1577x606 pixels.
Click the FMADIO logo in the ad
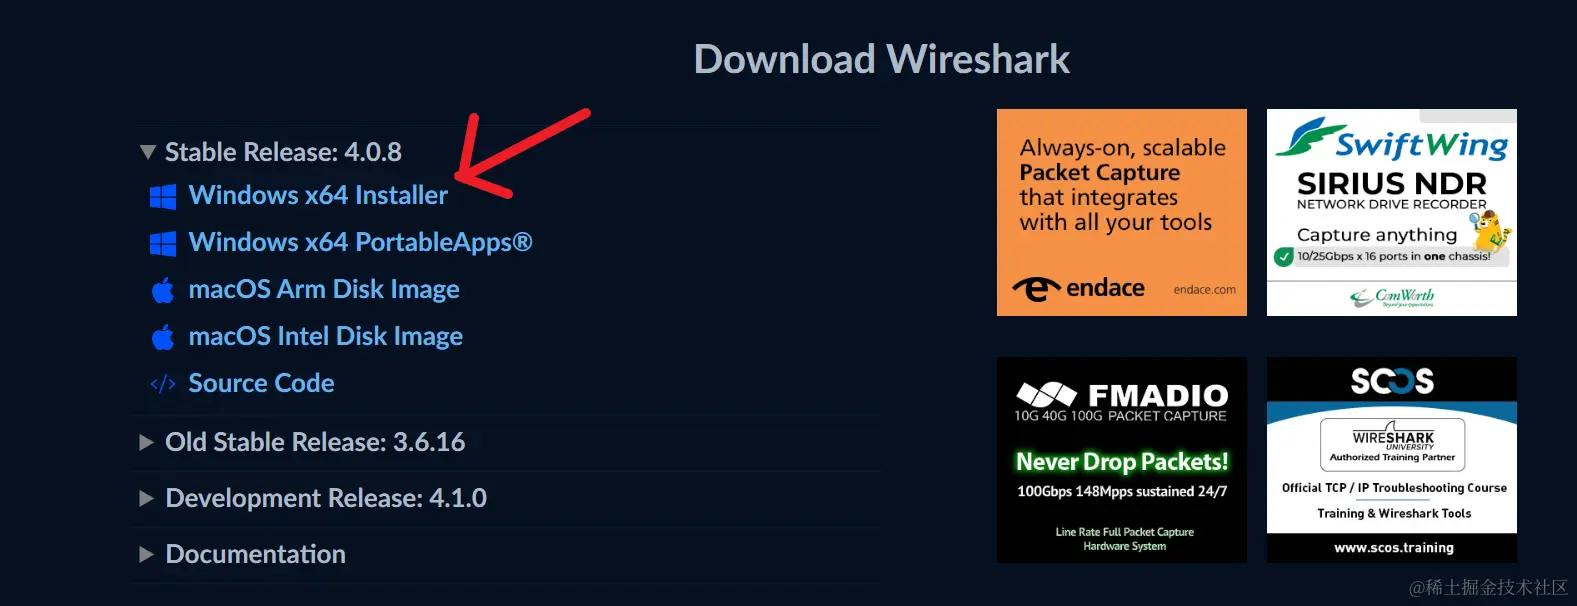(1122, 394)
